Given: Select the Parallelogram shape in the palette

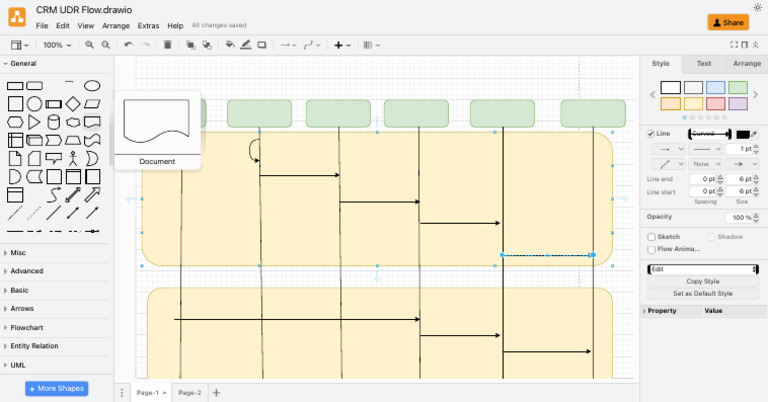Looking at the screenshot, I should point(92,104).
